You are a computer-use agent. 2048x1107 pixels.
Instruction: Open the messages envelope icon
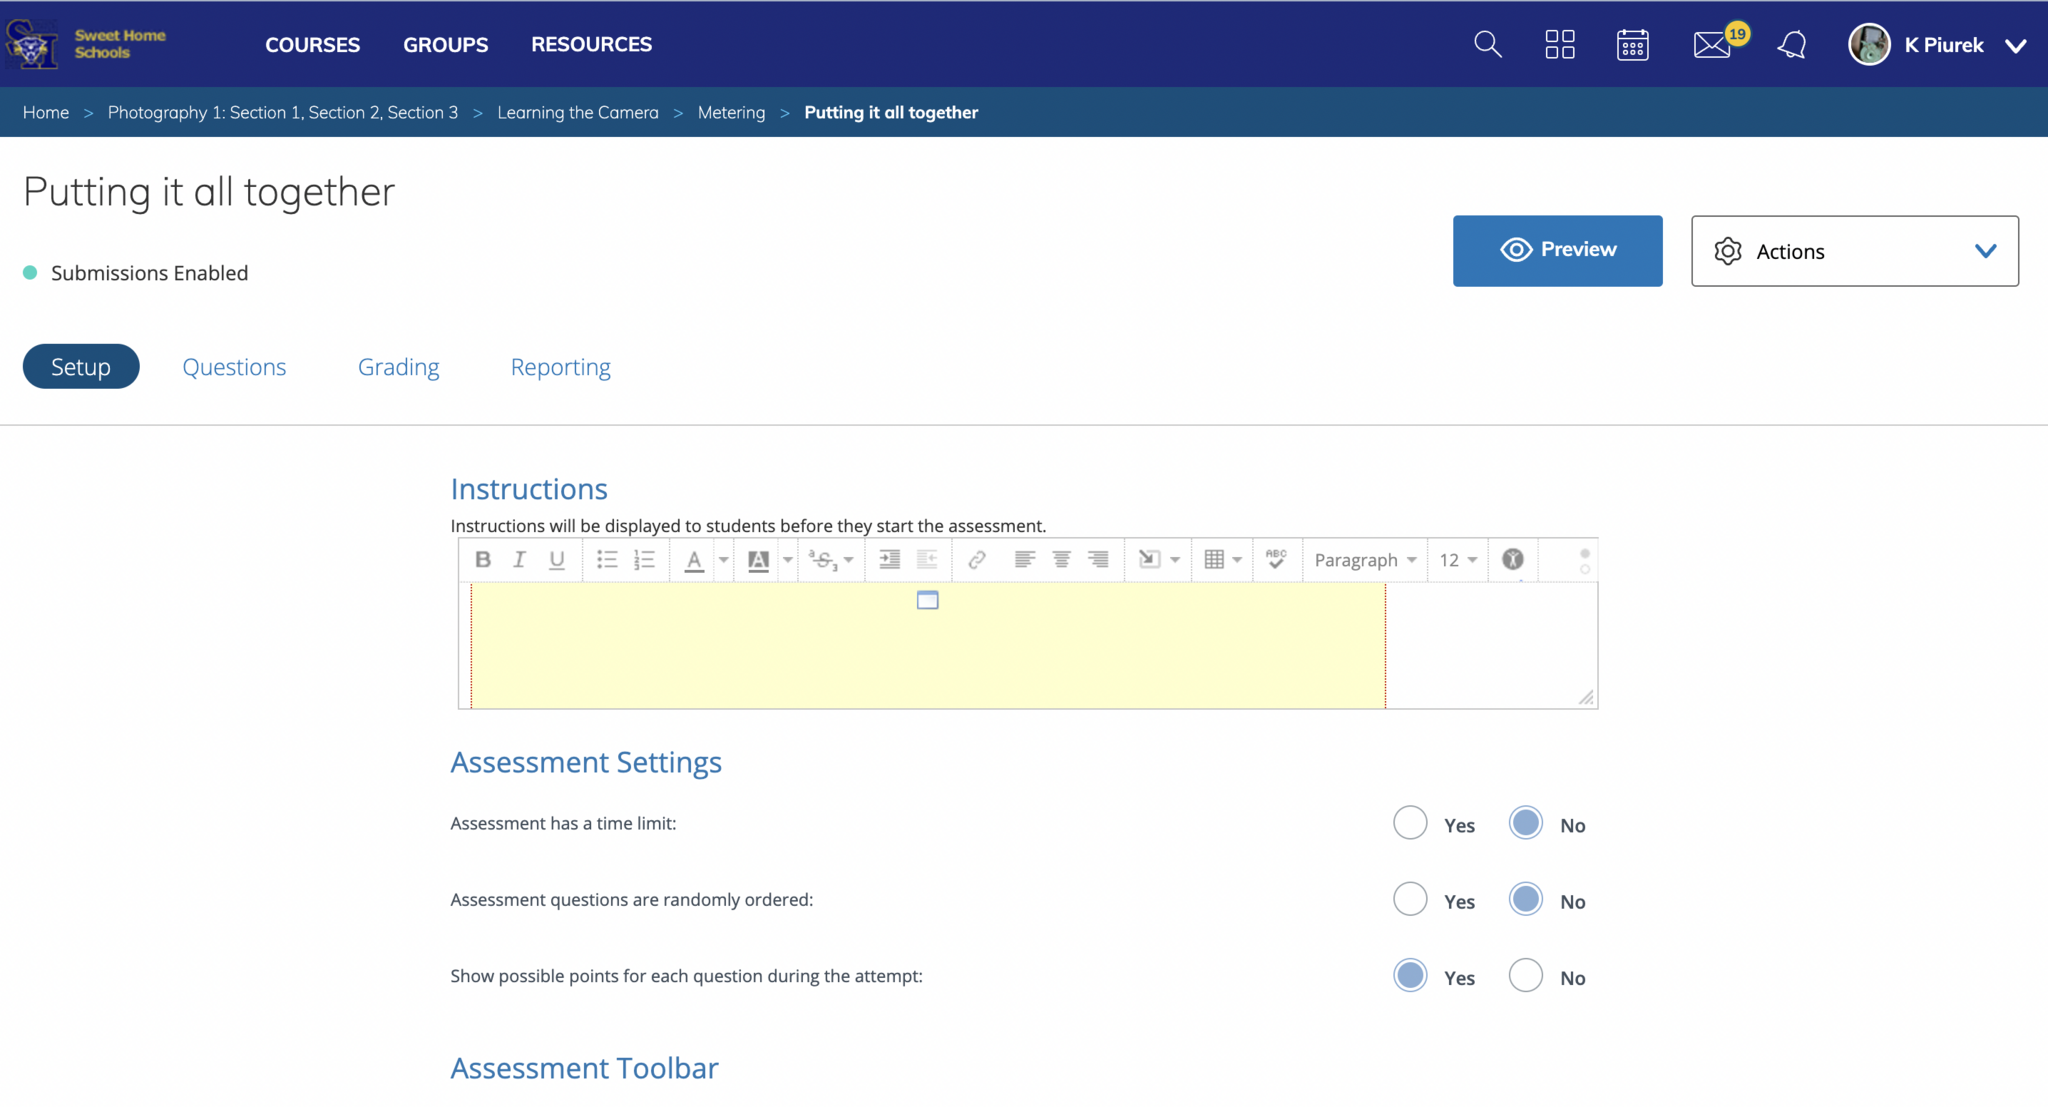tap(1711, 45)
